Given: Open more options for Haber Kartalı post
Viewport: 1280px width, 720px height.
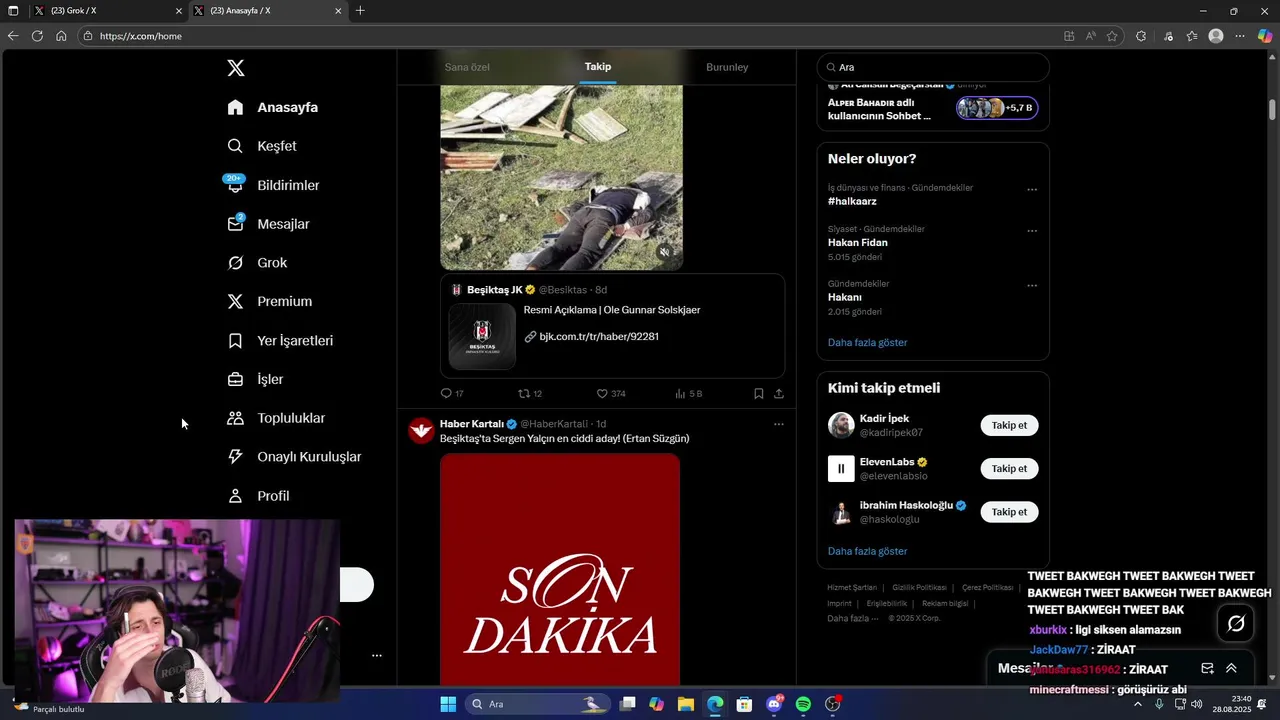Looking at the screenshot, I should click(779, 424).
